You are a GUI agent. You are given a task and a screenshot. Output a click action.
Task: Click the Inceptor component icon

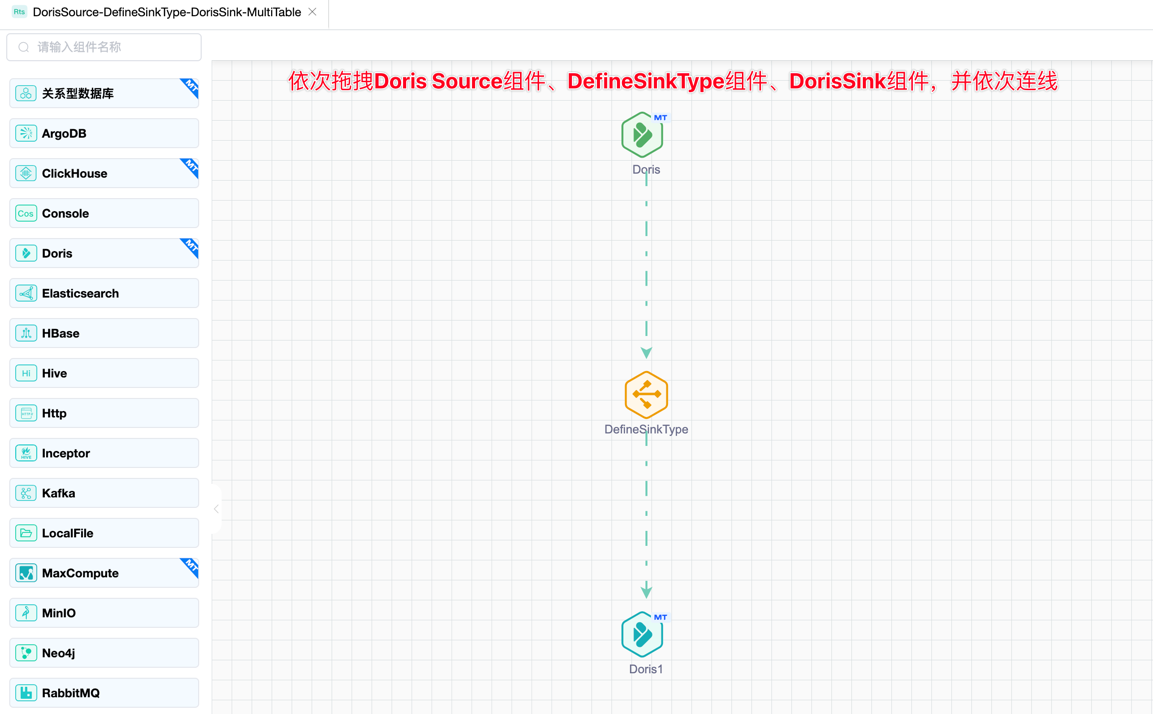point(26,453)
